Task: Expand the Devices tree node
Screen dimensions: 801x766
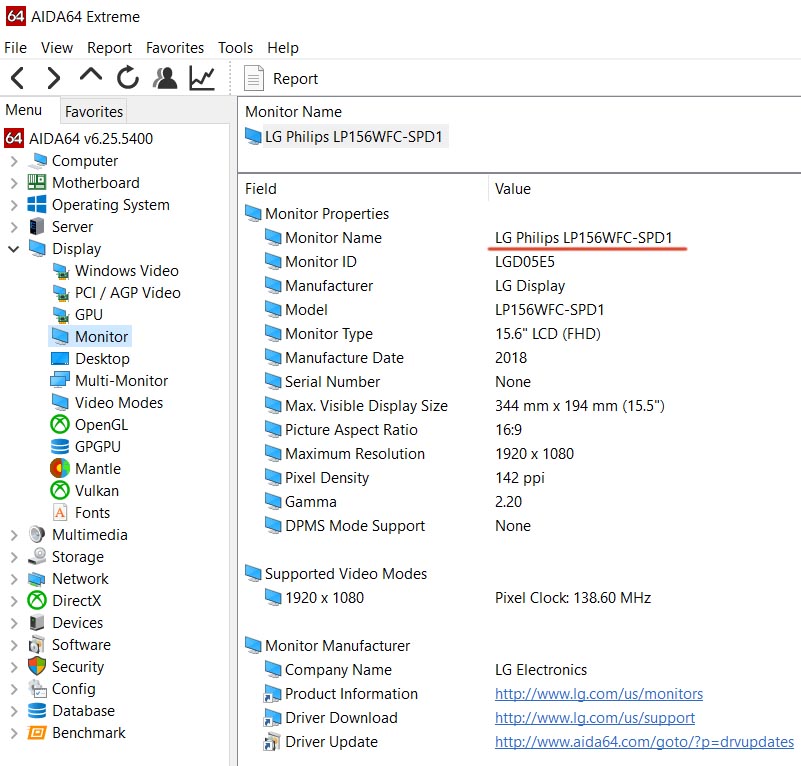Action: point(14,623)
